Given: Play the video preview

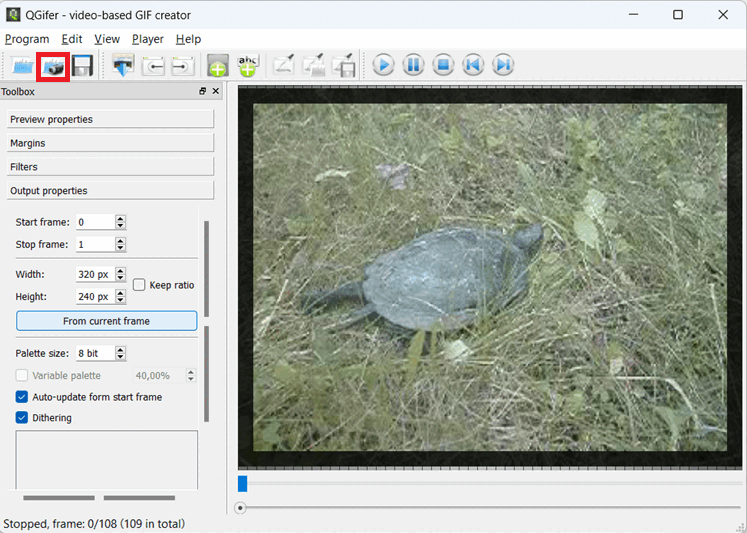Looking at the screenshot, I should click(383, 65).
